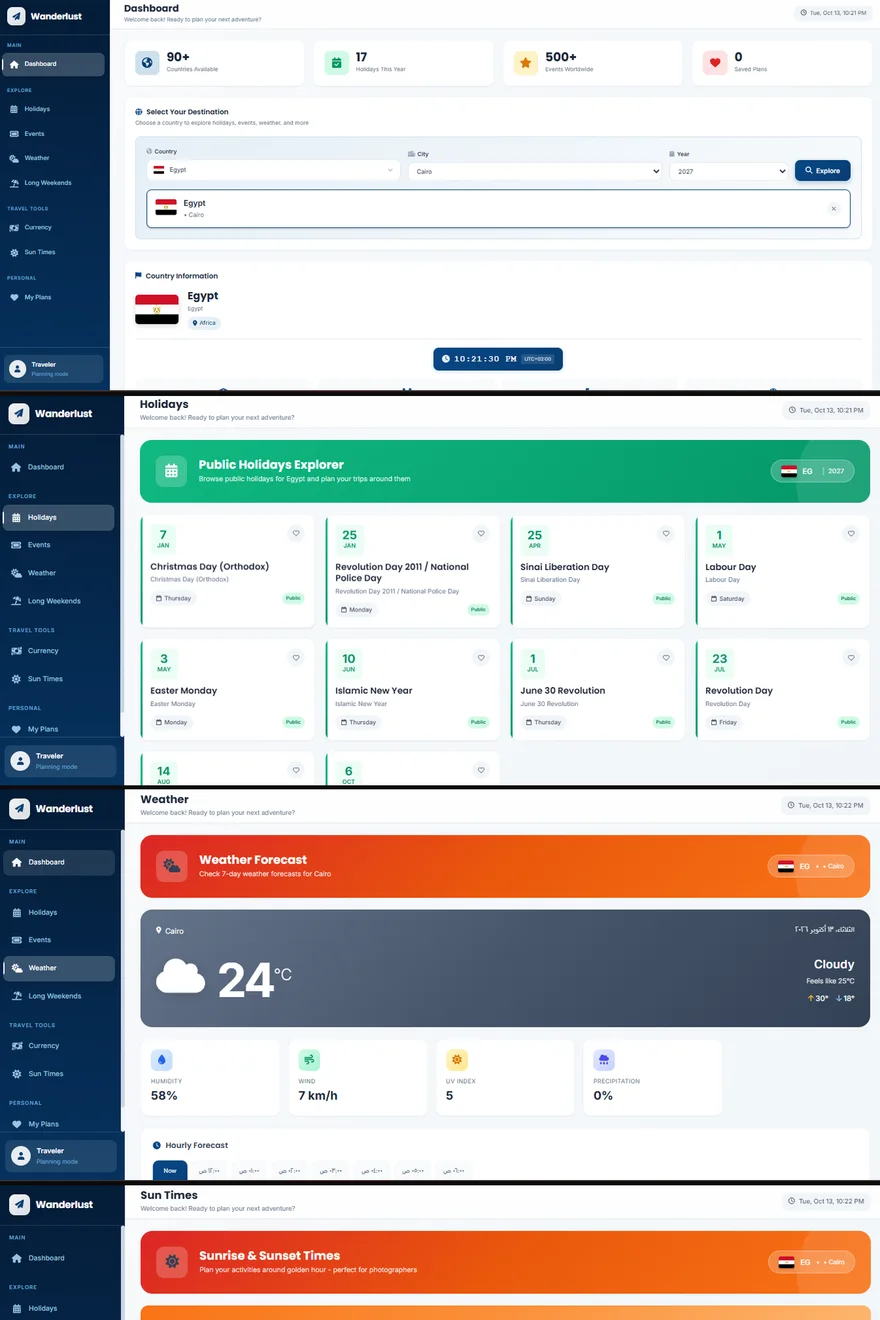The height and width of the screenshot is (1320, 880).
Task: Open Weather from the Holidays screen sidebar
Action: click(x=60, y=573)
